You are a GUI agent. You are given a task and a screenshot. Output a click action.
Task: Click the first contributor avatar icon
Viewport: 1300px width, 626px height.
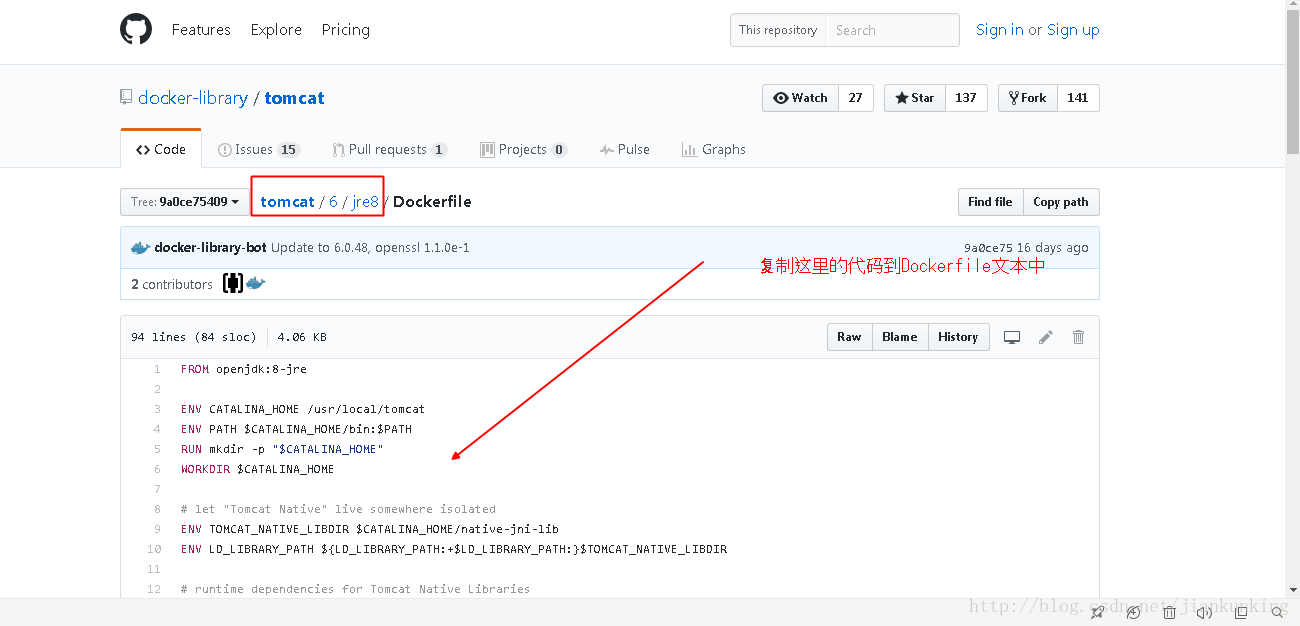point(232,284)
